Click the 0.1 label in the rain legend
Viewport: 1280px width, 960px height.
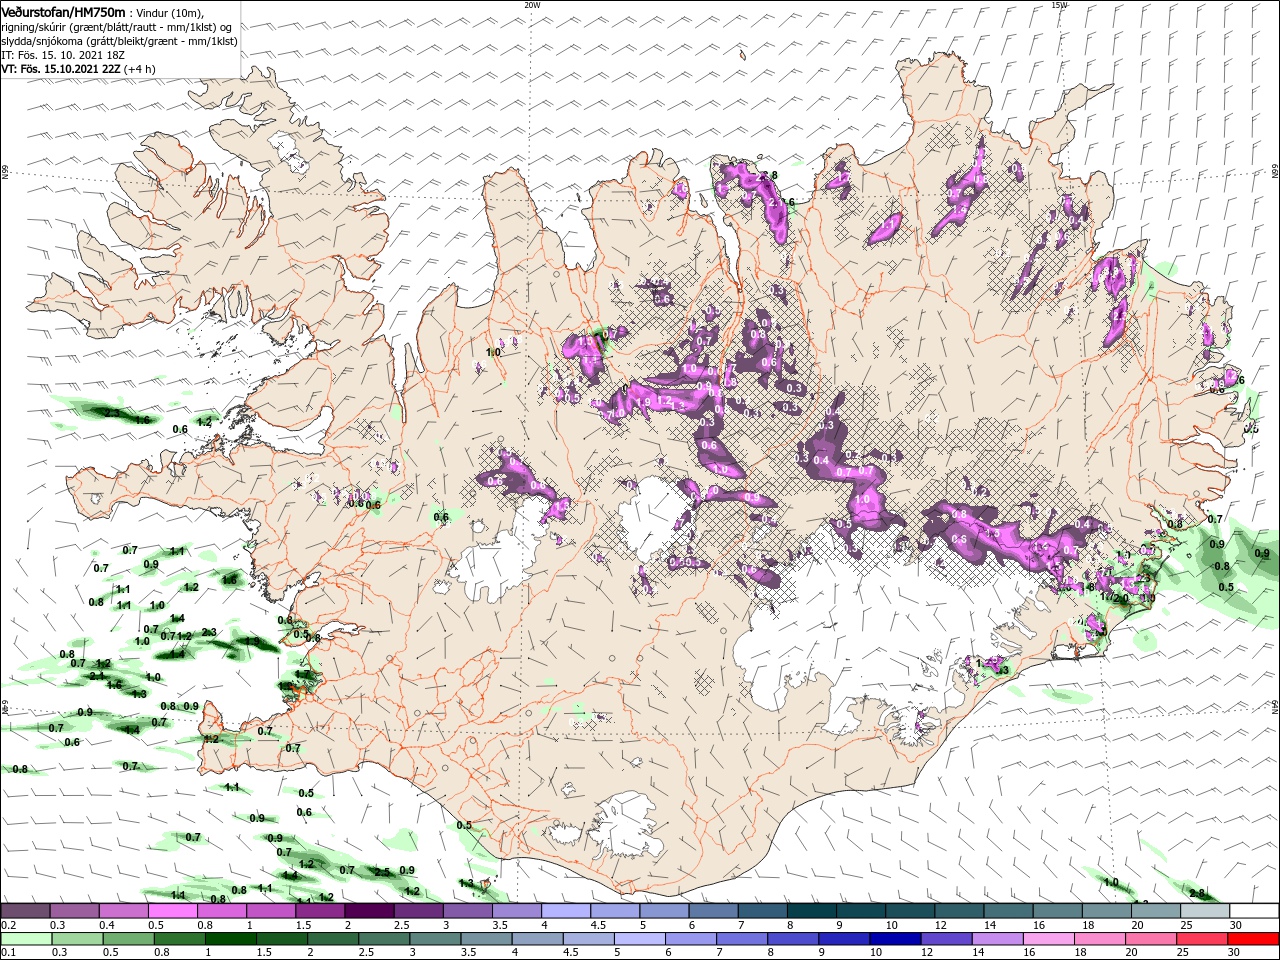pos(8,953)
